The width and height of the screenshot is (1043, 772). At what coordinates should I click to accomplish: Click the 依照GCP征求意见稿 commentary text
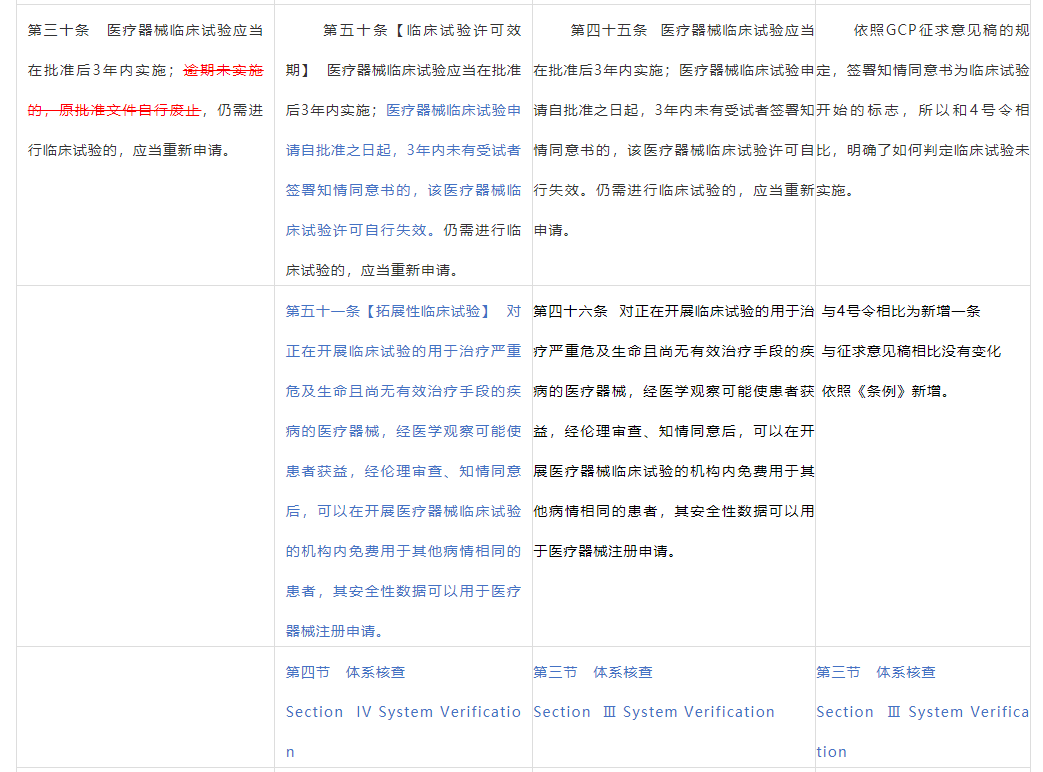pos(940,31)
